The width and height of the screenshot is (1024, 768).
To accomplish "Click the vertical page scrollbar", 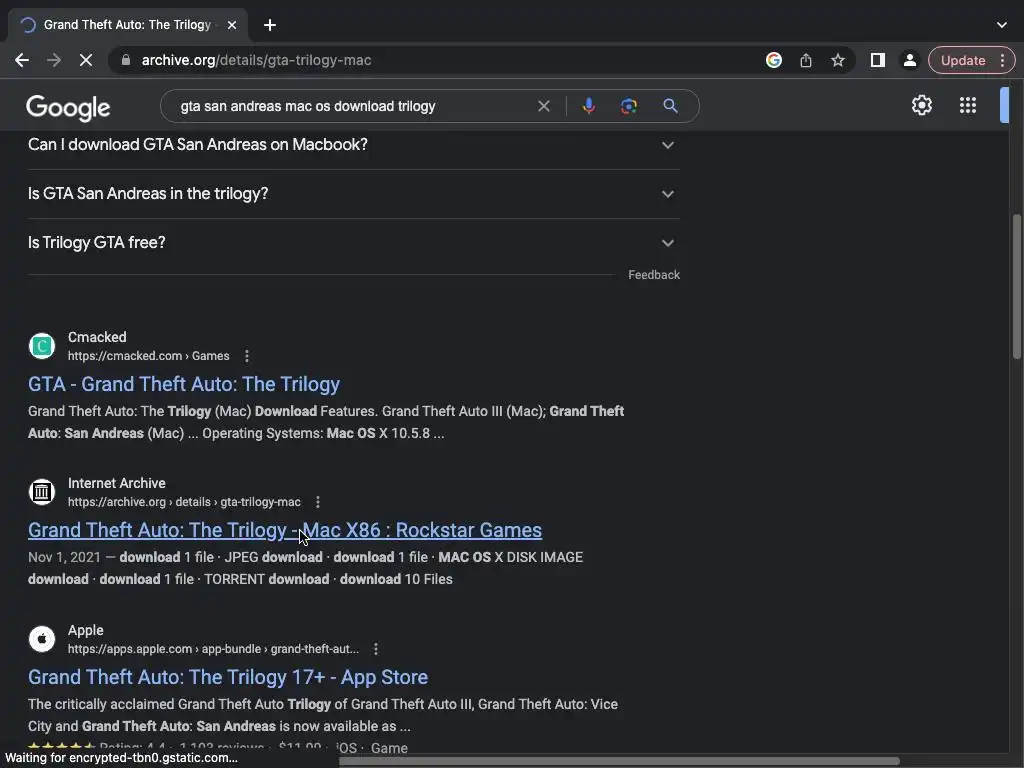I will point(1017,287).
